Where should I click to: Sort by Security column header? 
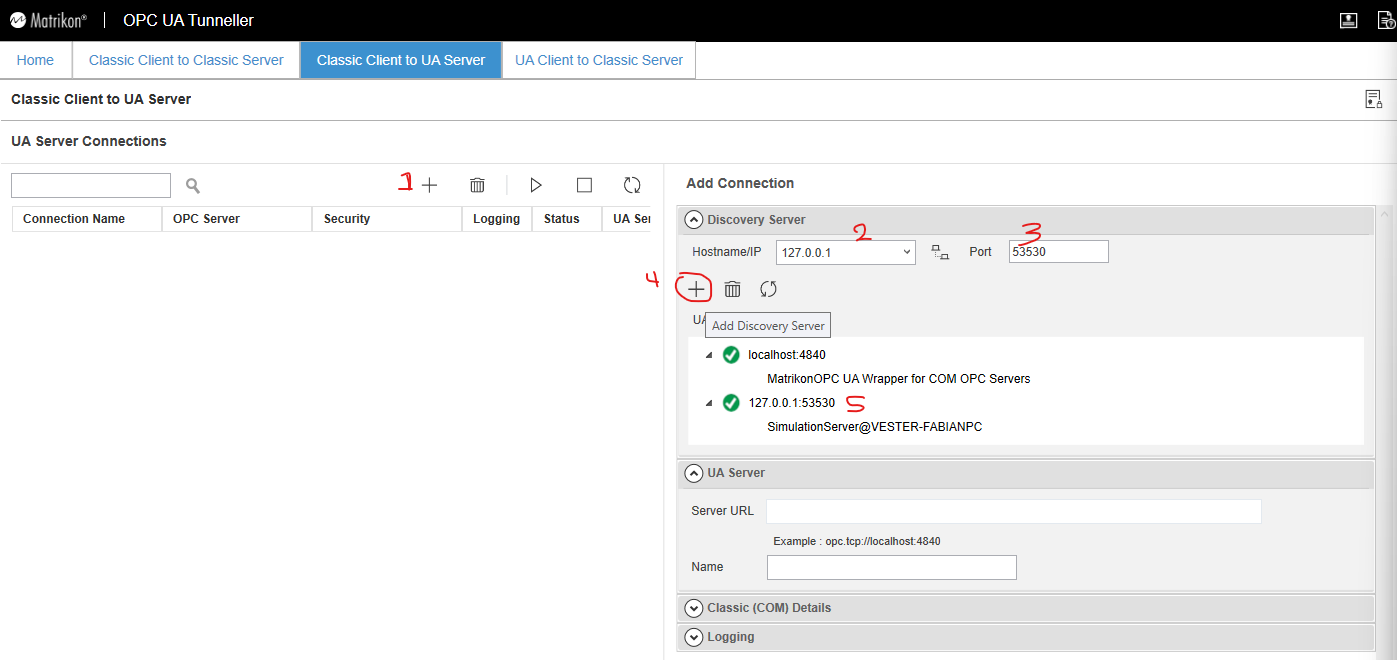tap(387, 219)
